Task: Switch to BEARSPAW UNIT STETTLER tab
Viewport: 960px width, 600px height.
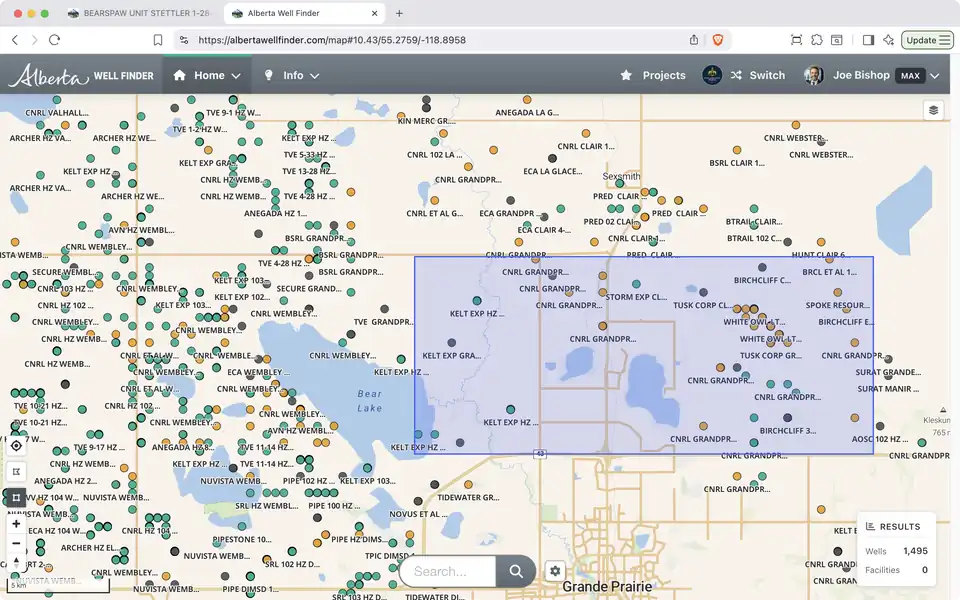Action: point(139,13)
